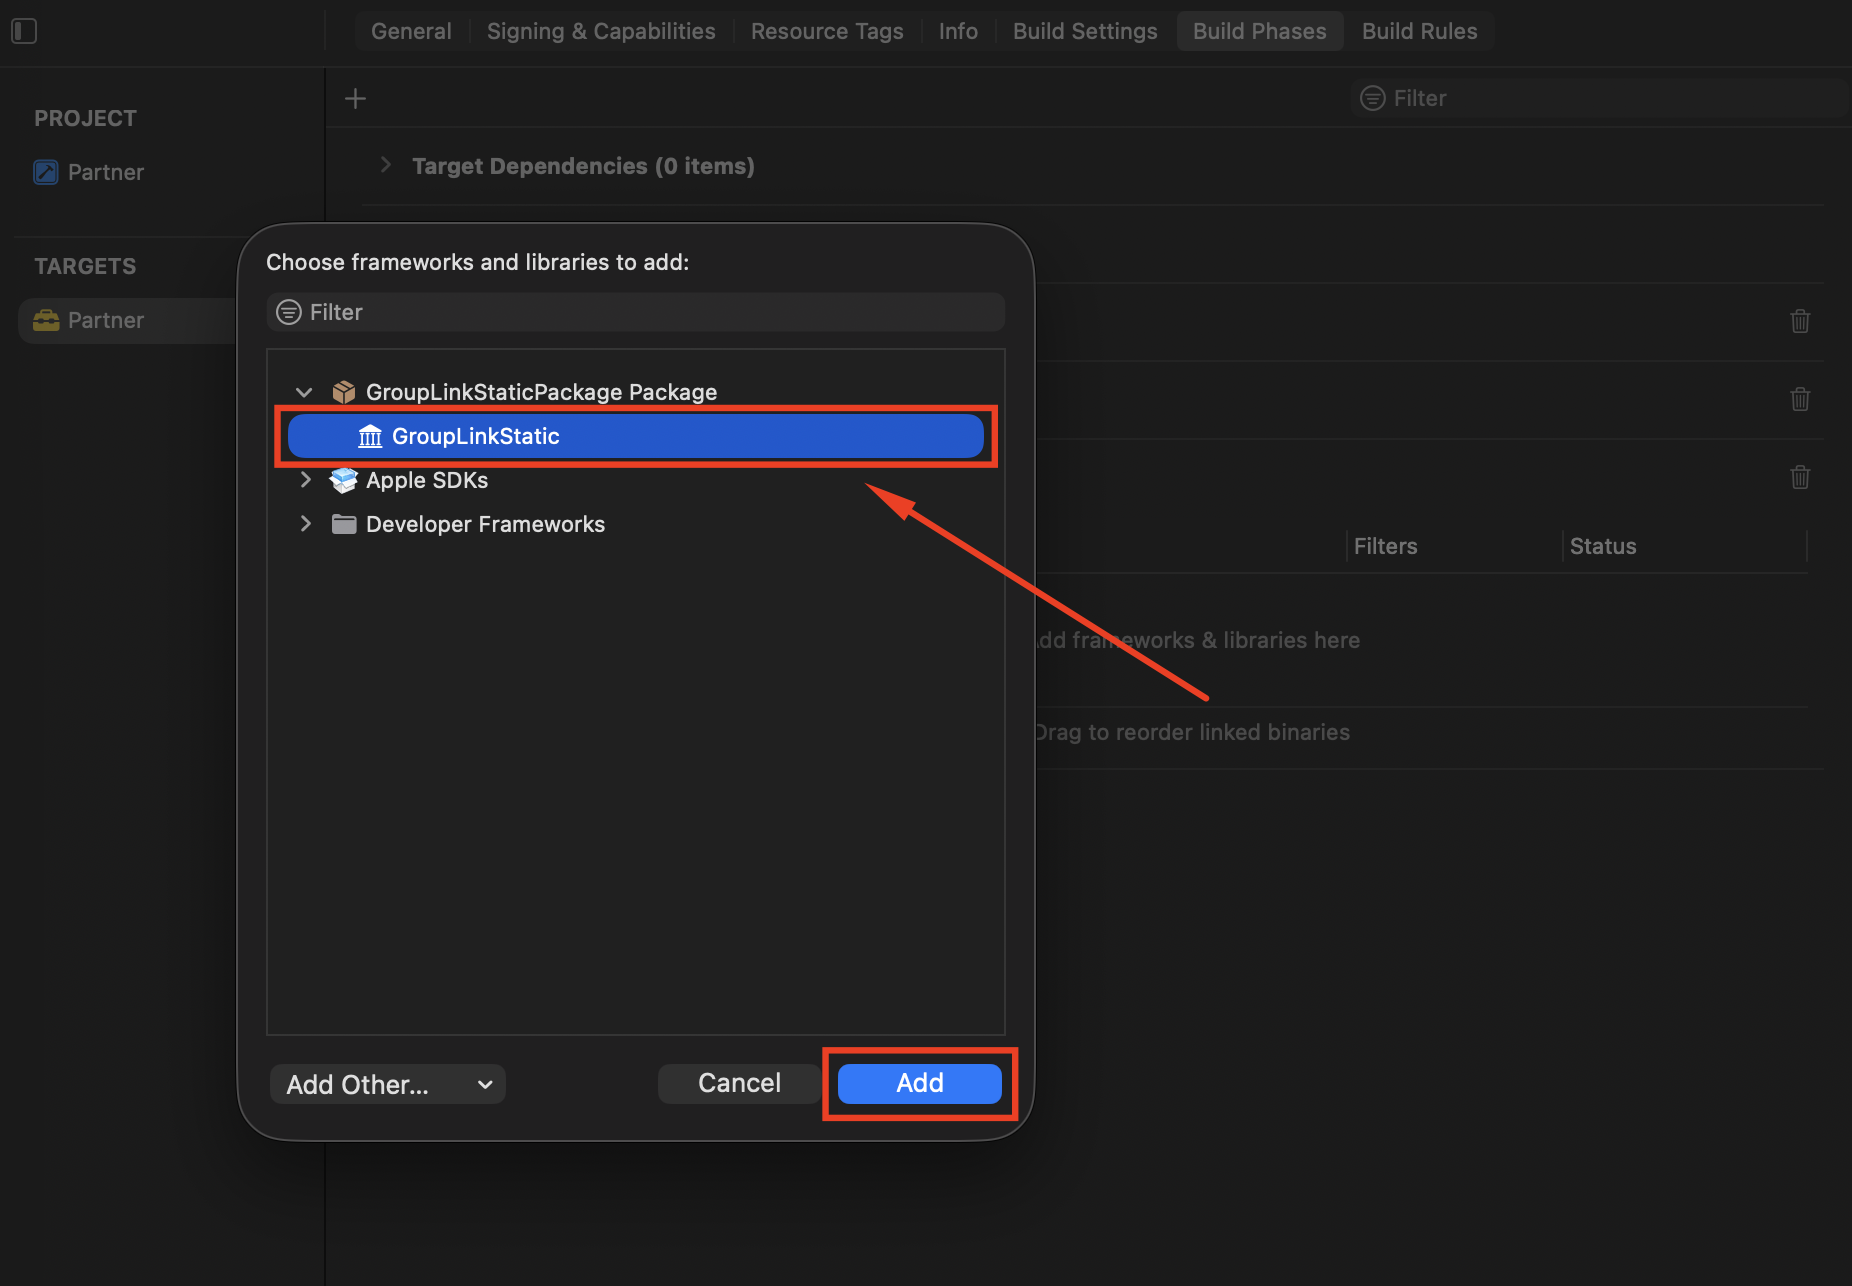Select the GroupLinkStatic library row

(x=636, y=436)
